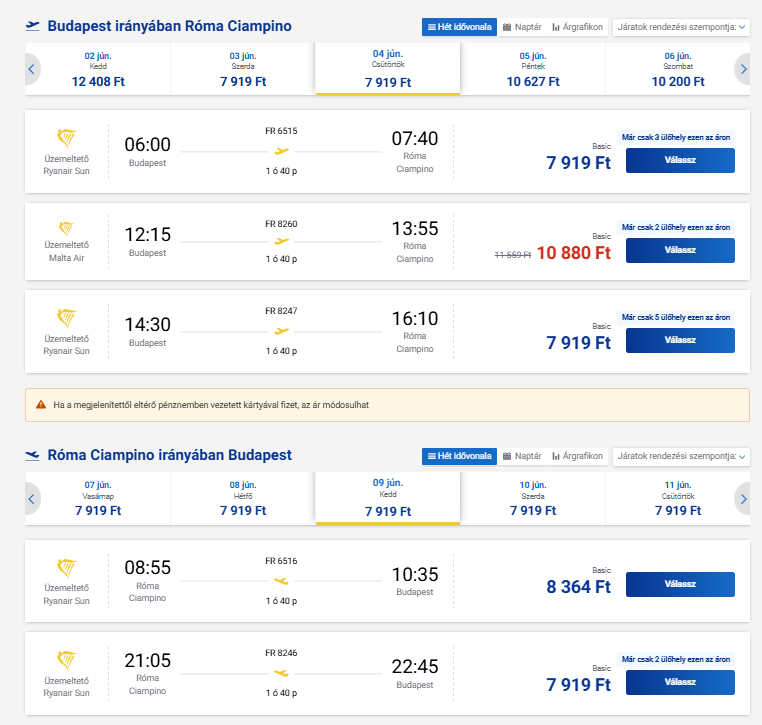This screenshot has height=725, width=762.
Task: Open outbound Járatok rendezési szempontja dropdown
Action: point(680,27)
